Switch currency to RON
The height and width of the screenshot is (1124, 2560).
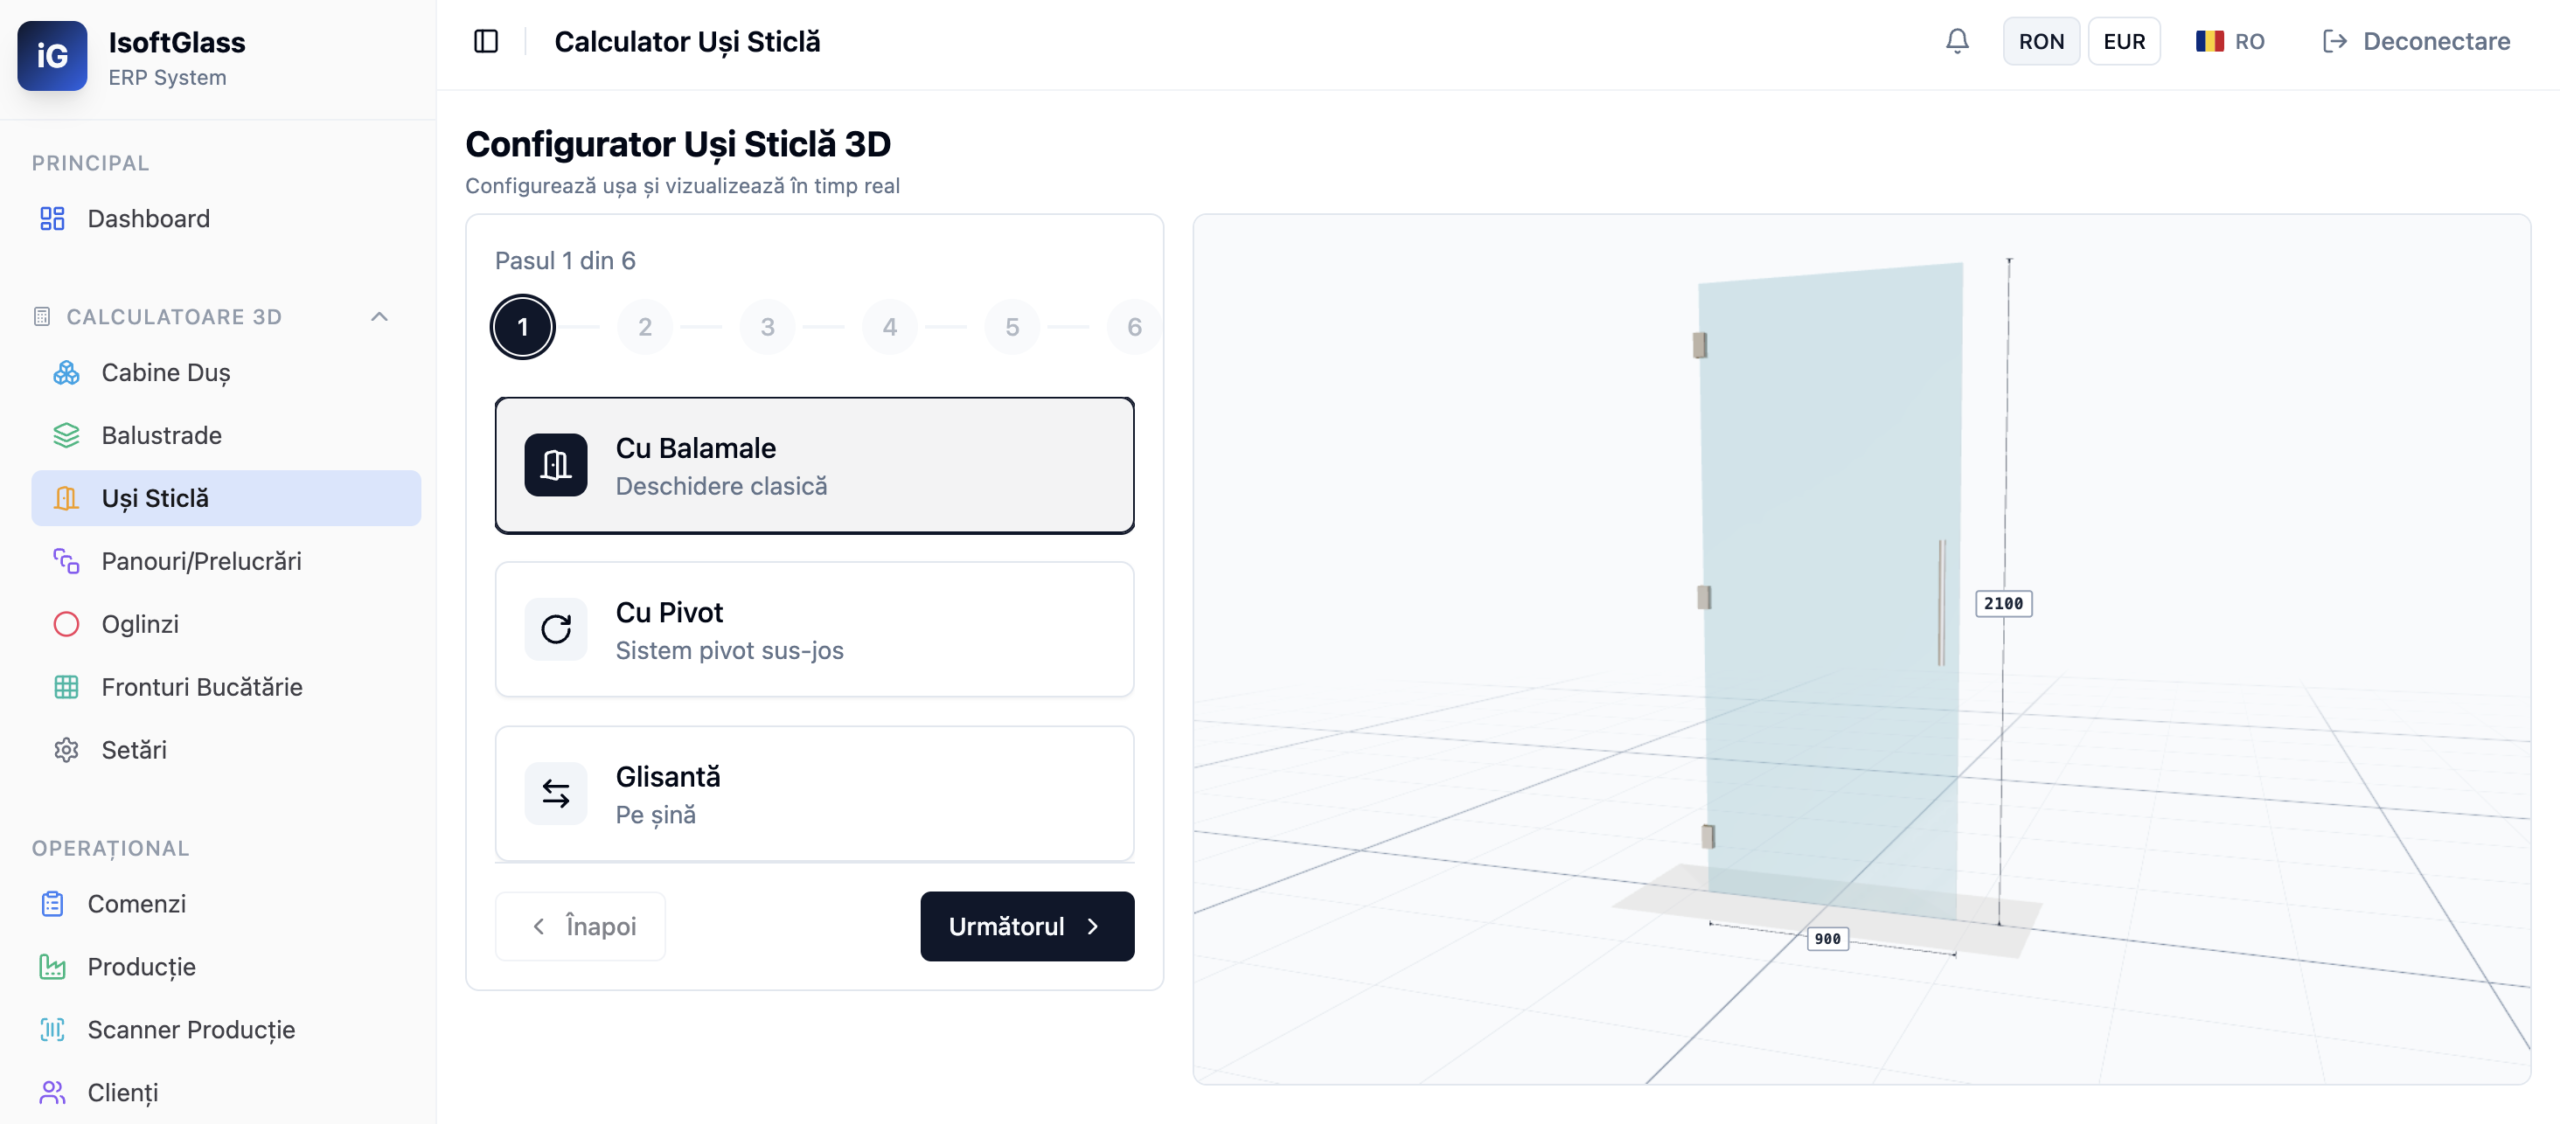(x=2041, y=41)
